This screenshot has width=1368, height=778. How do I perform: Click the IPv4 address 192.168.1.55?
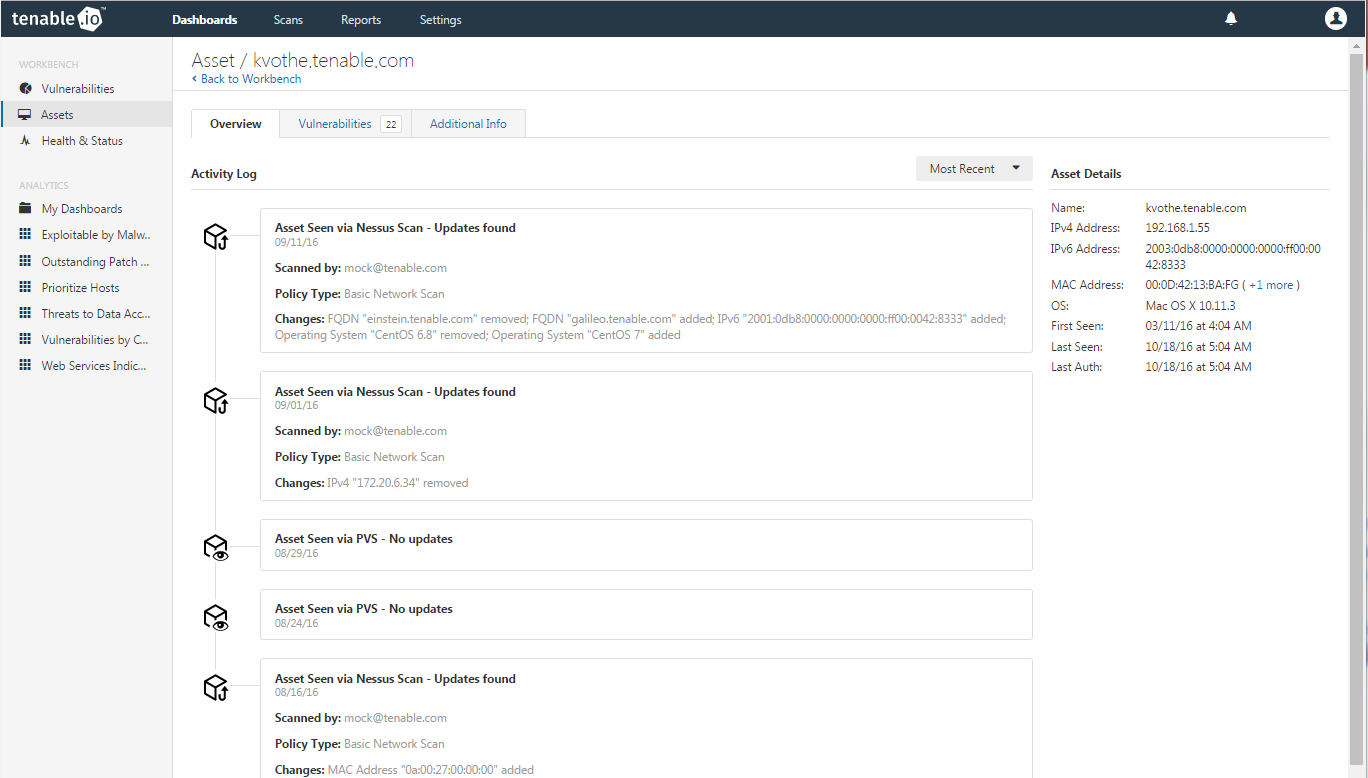pos(1177,228)
